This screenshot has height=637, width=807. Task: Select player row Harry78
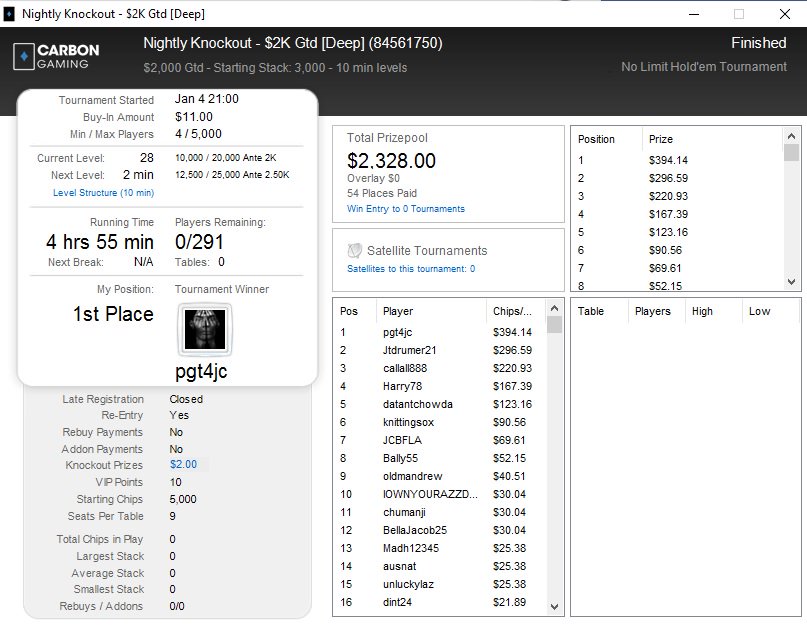tap(440, 386)
